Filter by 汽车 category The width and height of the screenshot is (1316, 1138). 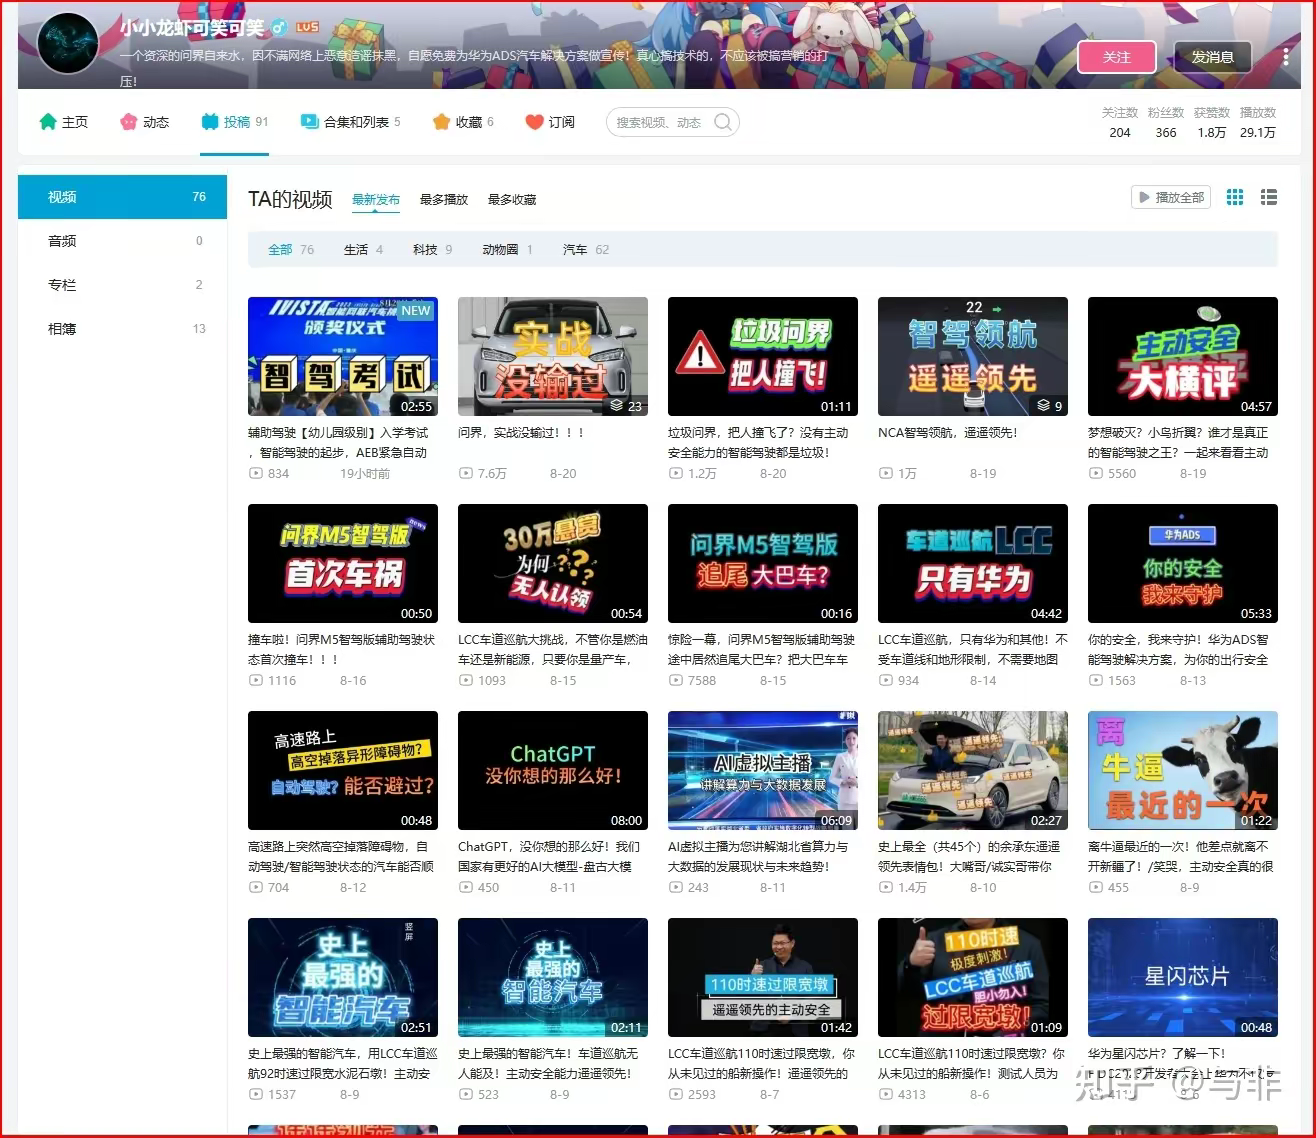pyautogui.click(x=585, y=250)
